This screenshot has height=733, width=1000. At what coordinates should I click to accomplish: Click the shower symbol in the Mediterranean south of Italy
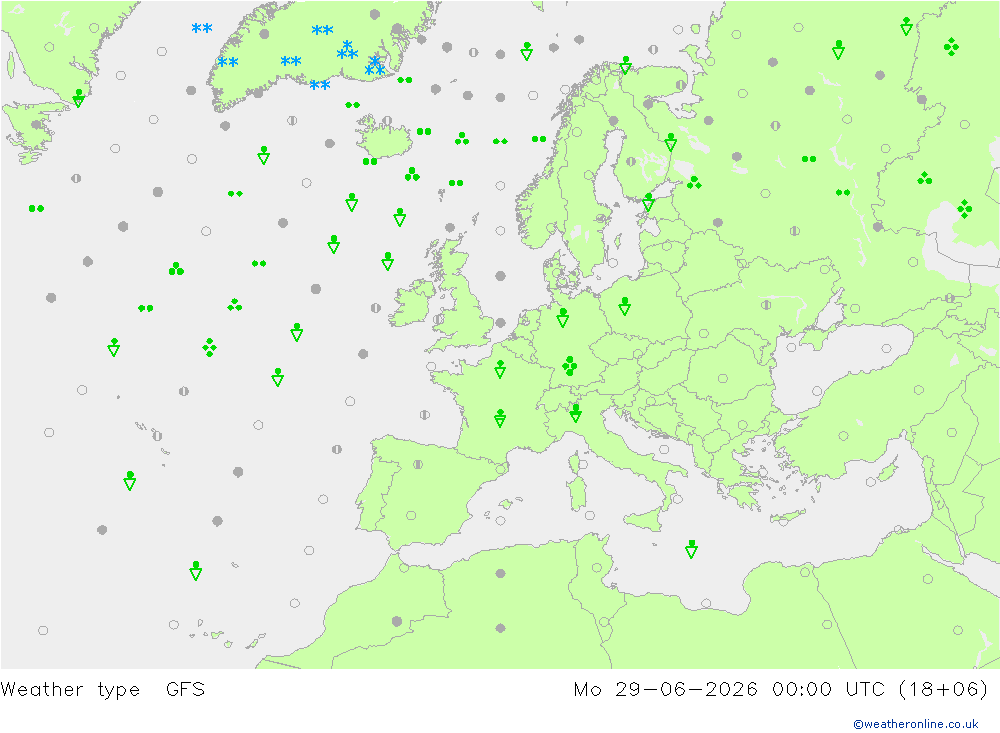coord(691,549)
